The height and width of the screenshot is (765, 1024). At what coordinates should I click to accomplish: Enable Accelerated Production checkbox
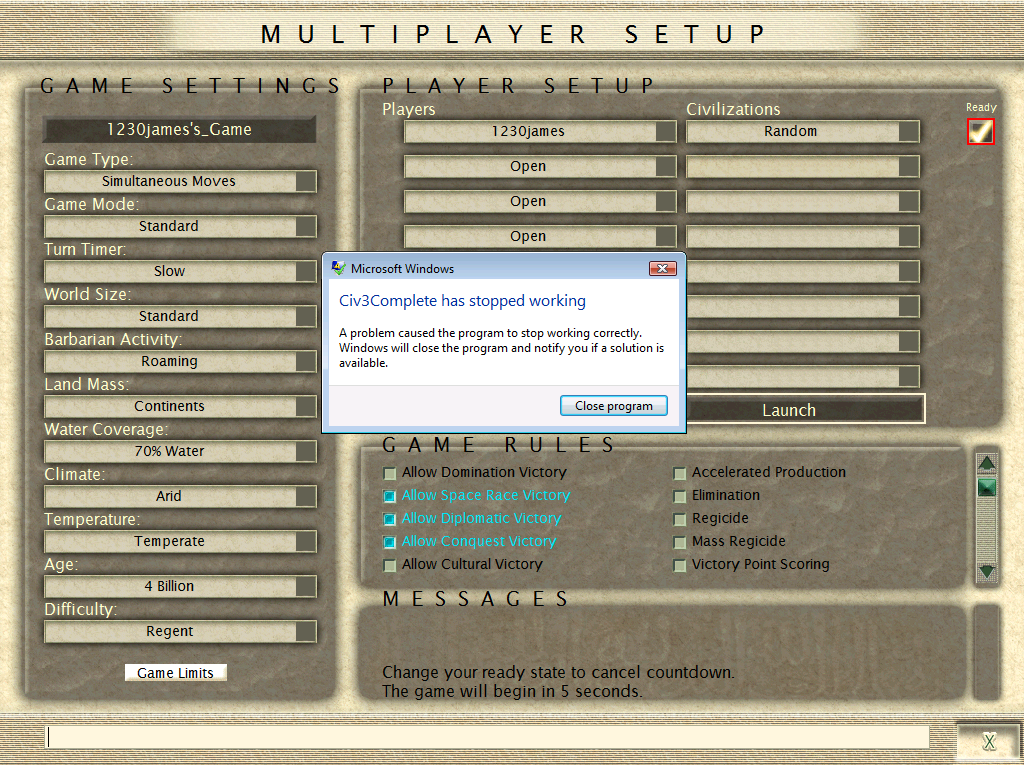[680, 473]
